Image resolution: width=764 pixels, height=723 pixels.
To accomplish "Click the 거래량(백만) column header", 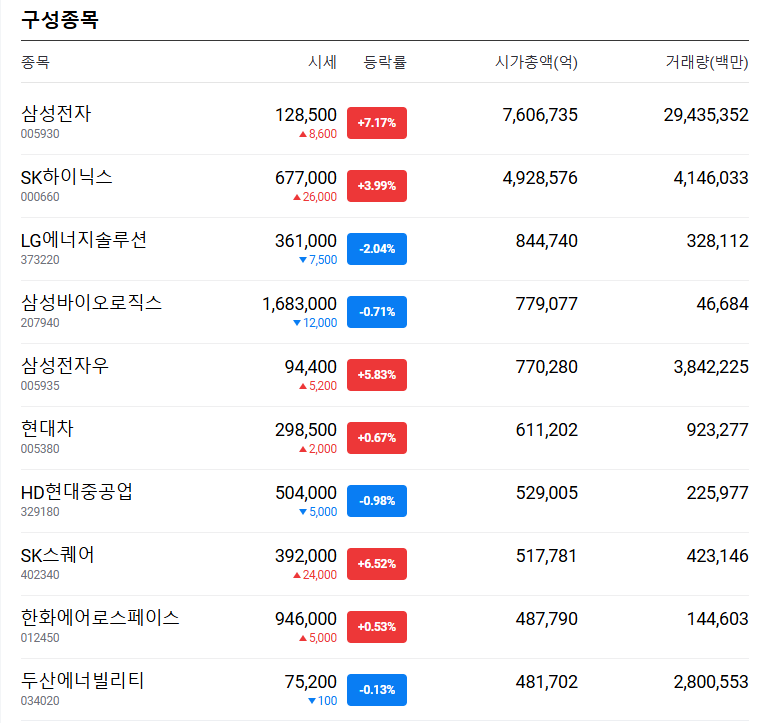I will tap(707, 62).
